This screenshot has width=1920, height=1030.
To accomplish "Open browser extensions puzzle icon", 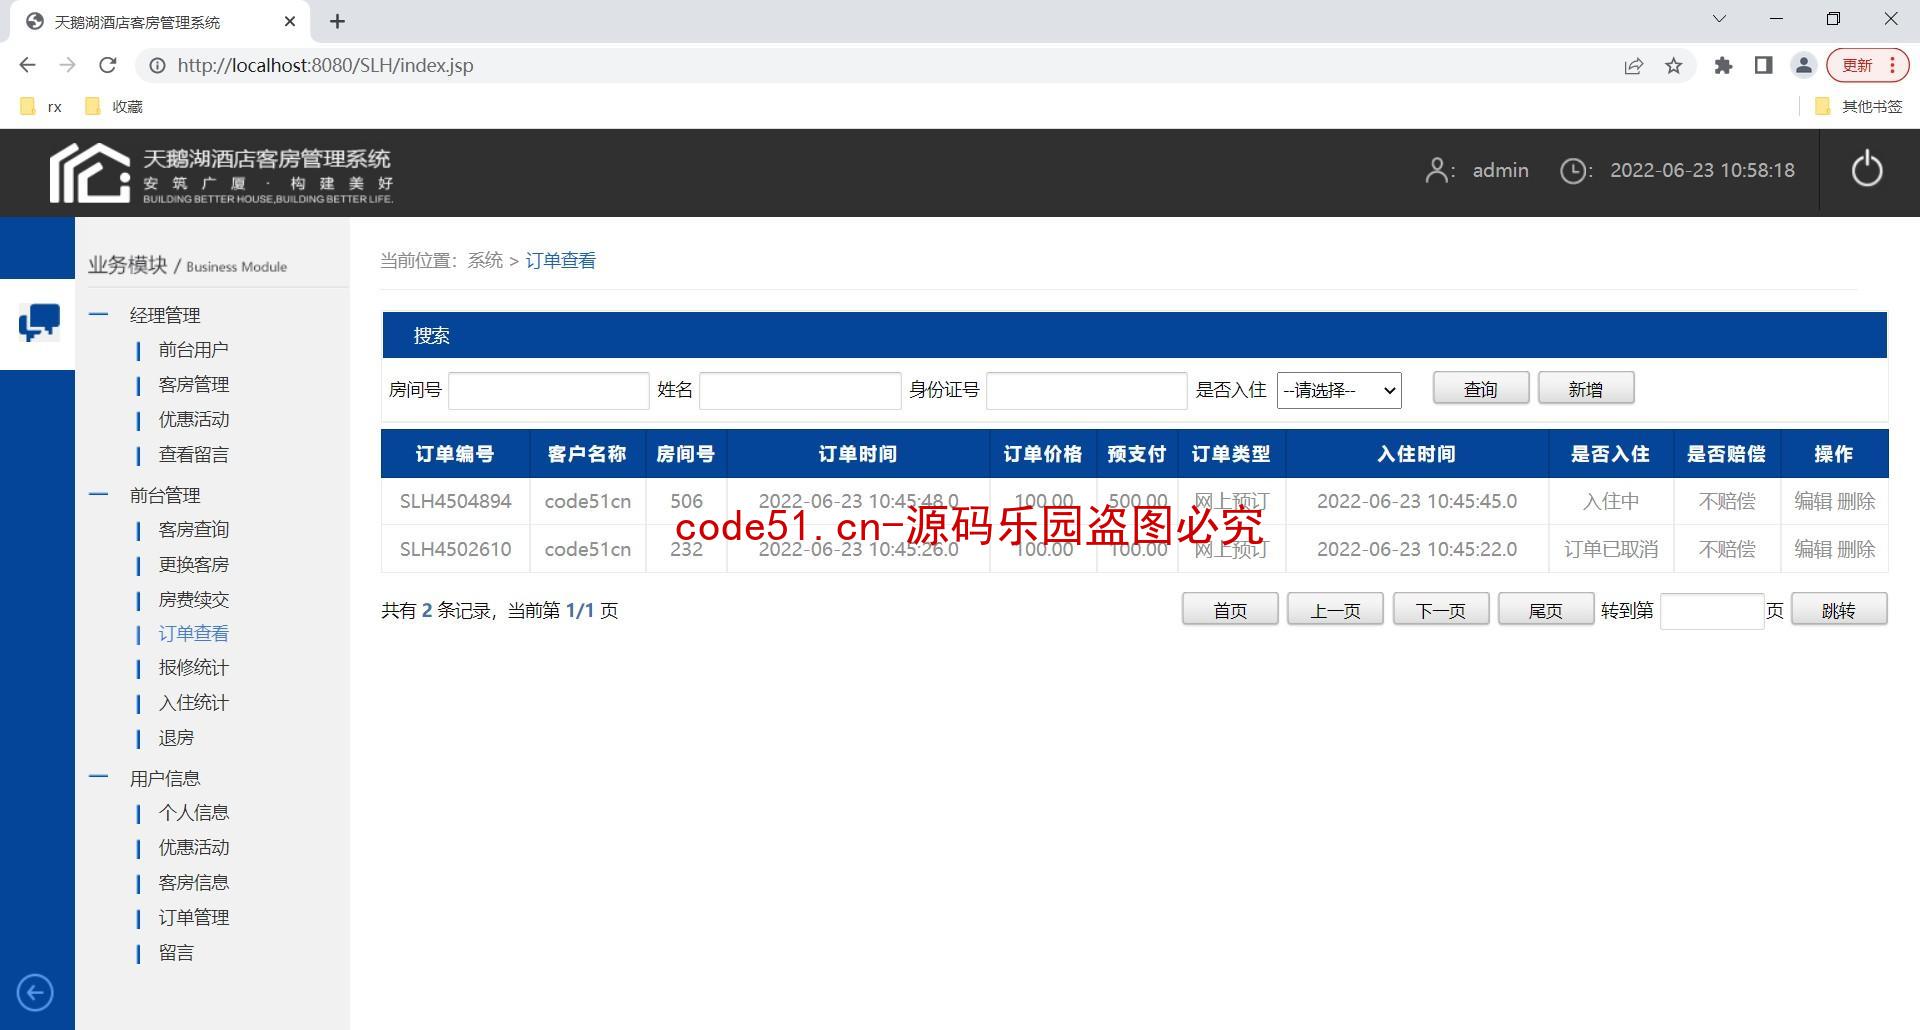I will click(x=1723, y=65).
